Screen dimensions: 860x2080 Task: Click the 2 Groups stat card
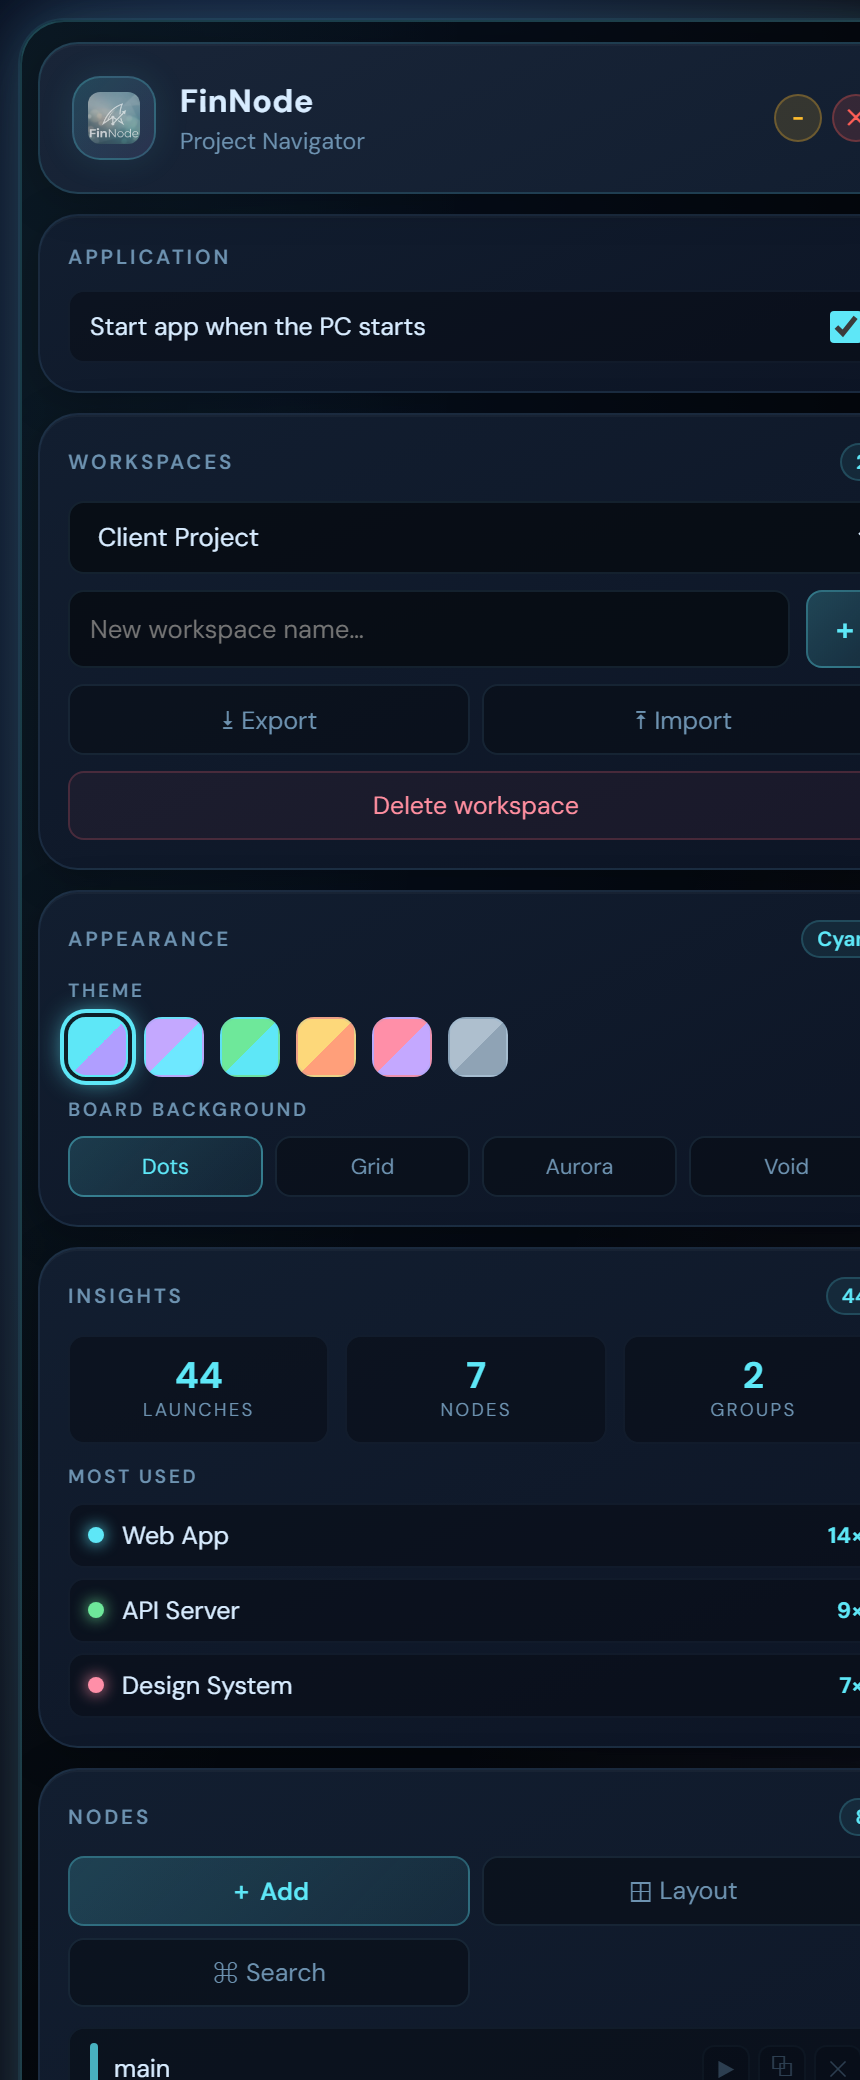pos(743,1389)
